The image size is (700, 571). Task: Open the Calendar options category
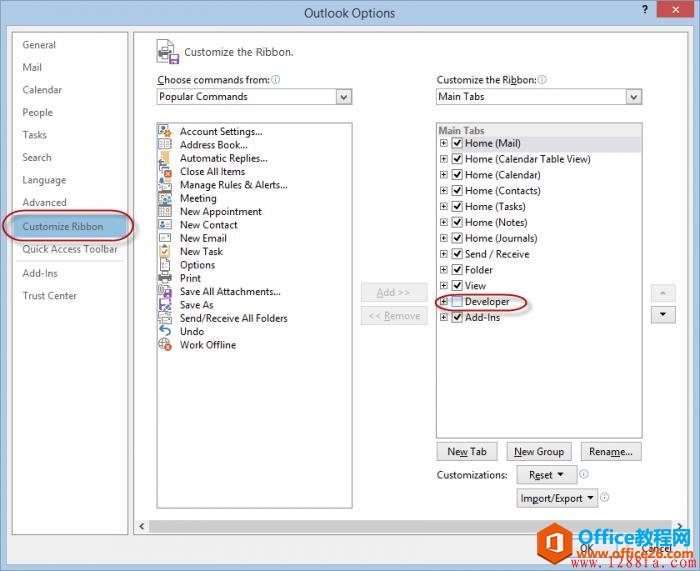(42, 90)
